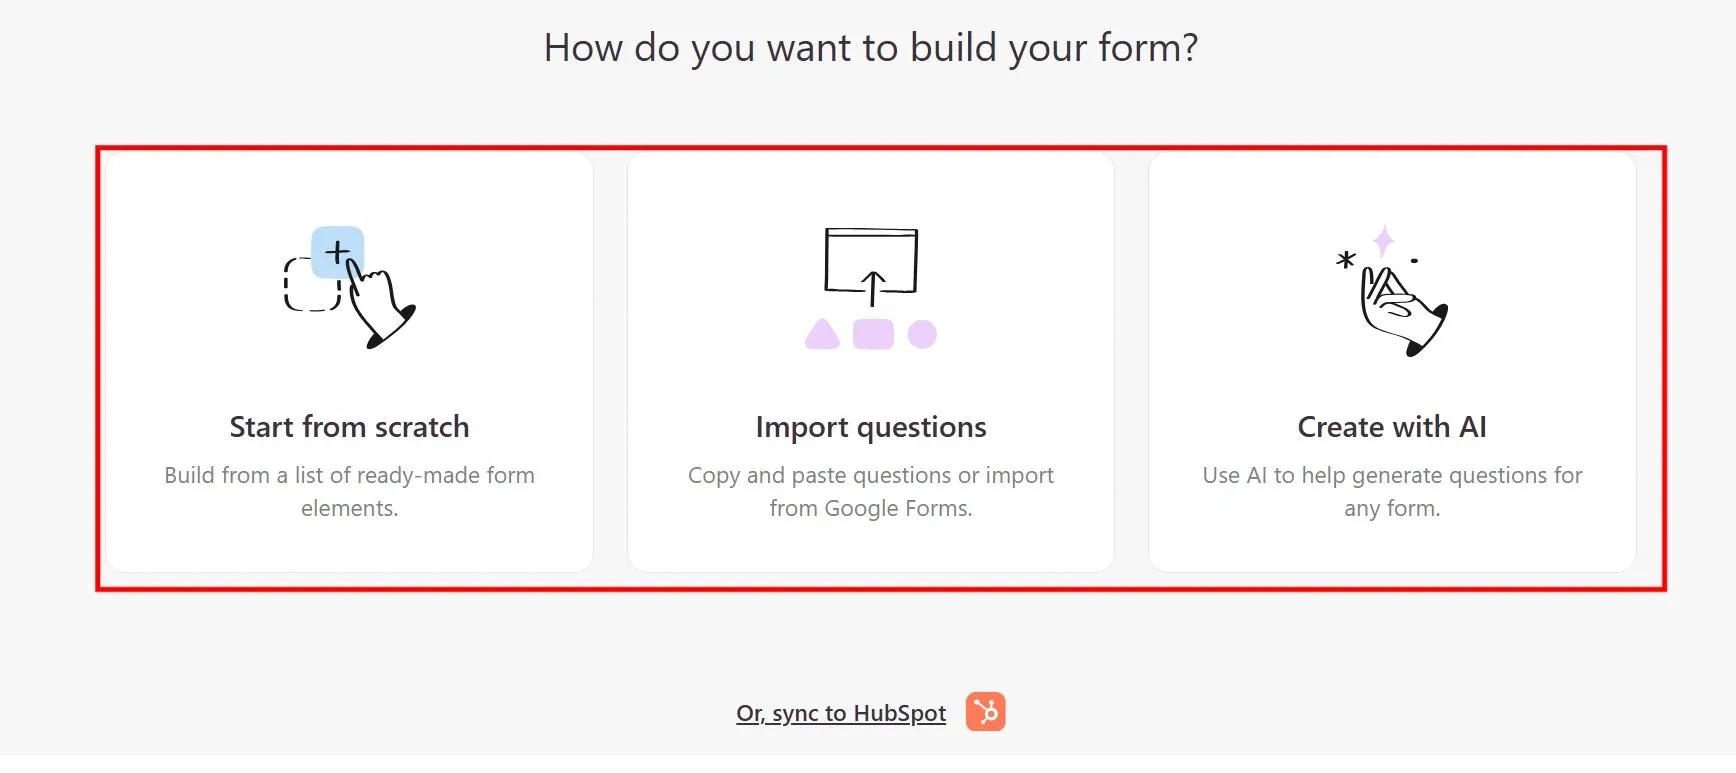Click the purple sparkle above the snapping hand

[x=1385, y=240]
